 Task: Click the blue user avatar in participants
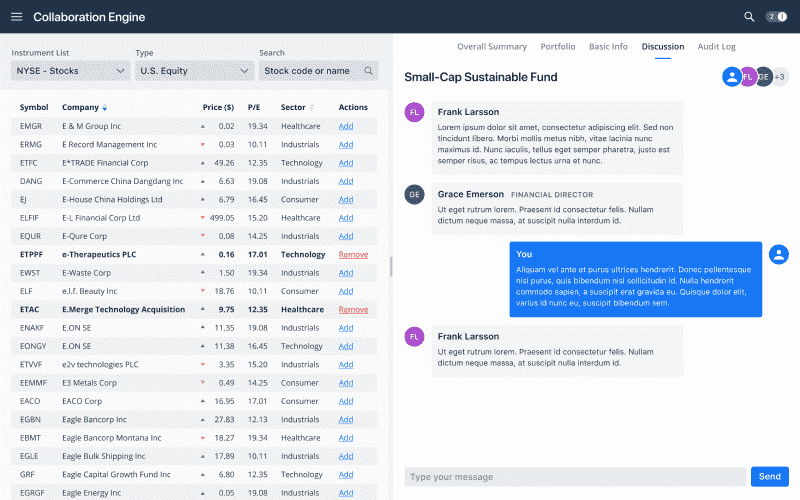732,77
